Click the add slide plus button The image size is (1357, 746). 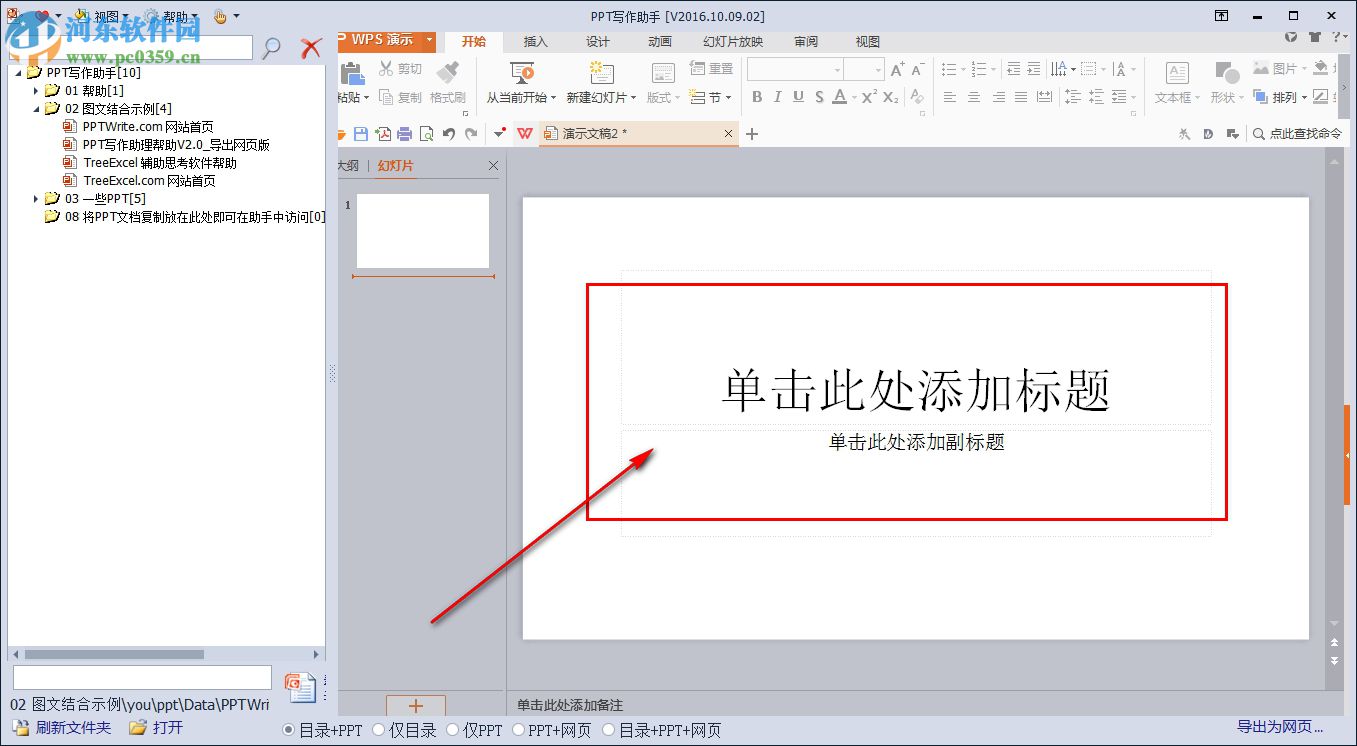point(416,706)
